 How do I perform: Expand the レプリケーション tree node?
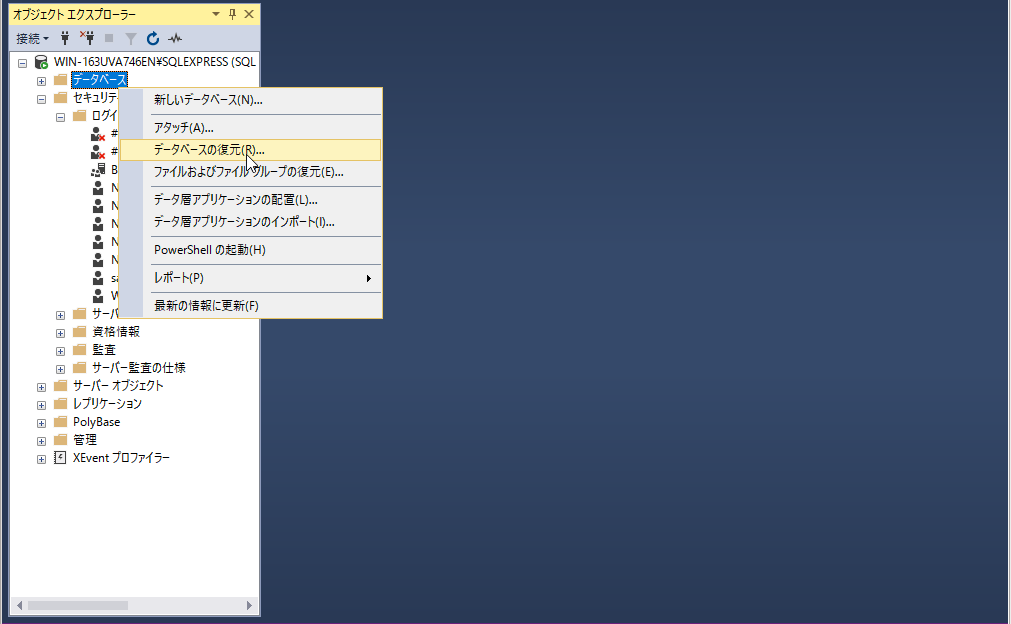point(41,404)
